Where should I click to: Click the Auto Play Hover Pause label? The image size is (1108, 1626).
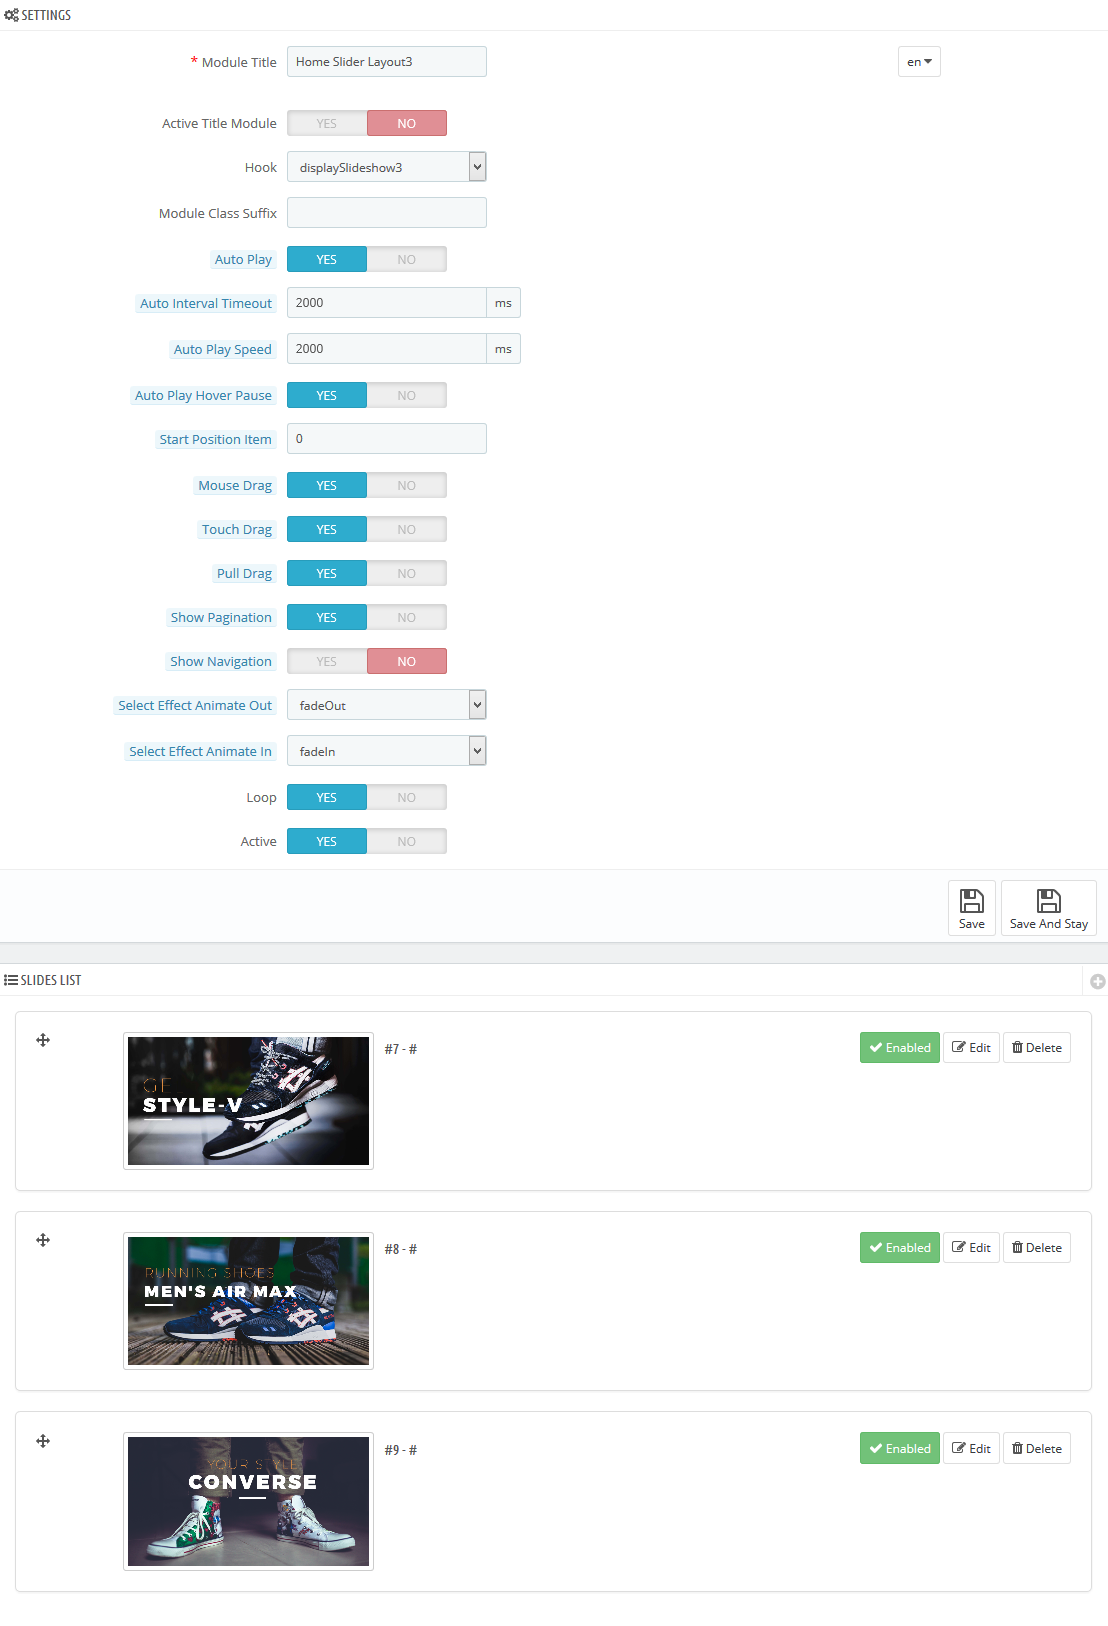pyautogui.click(x=203, y=395)
